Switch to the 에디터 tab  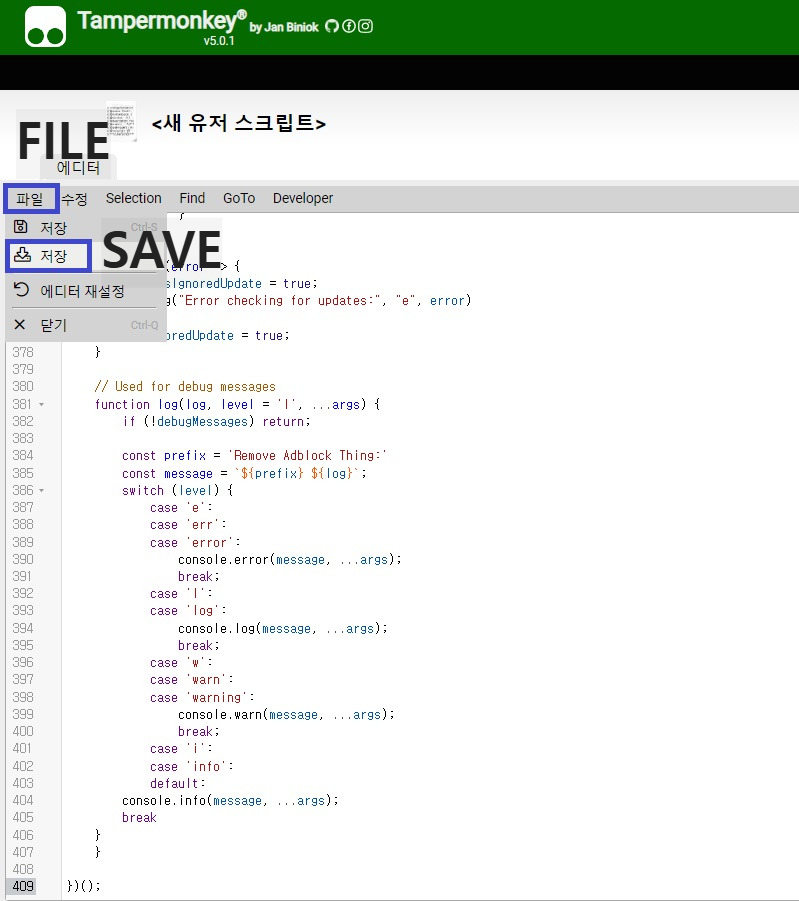point(78,168)
